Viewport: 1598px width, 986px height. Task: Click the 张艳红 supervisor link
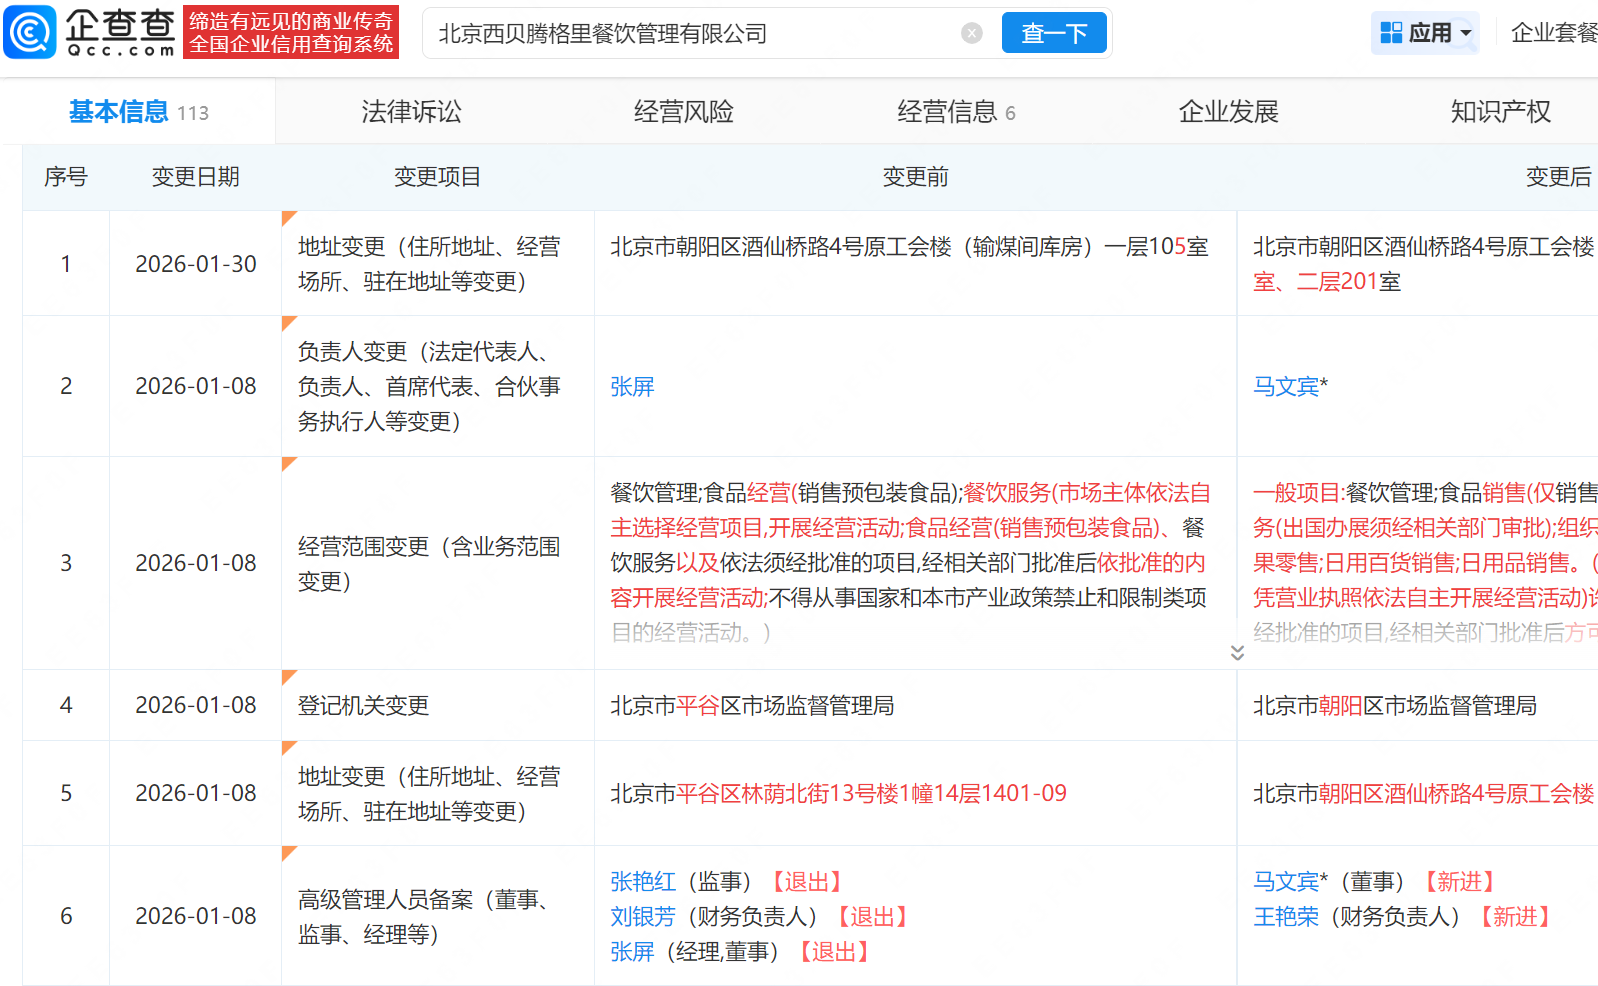click(643, 882)
